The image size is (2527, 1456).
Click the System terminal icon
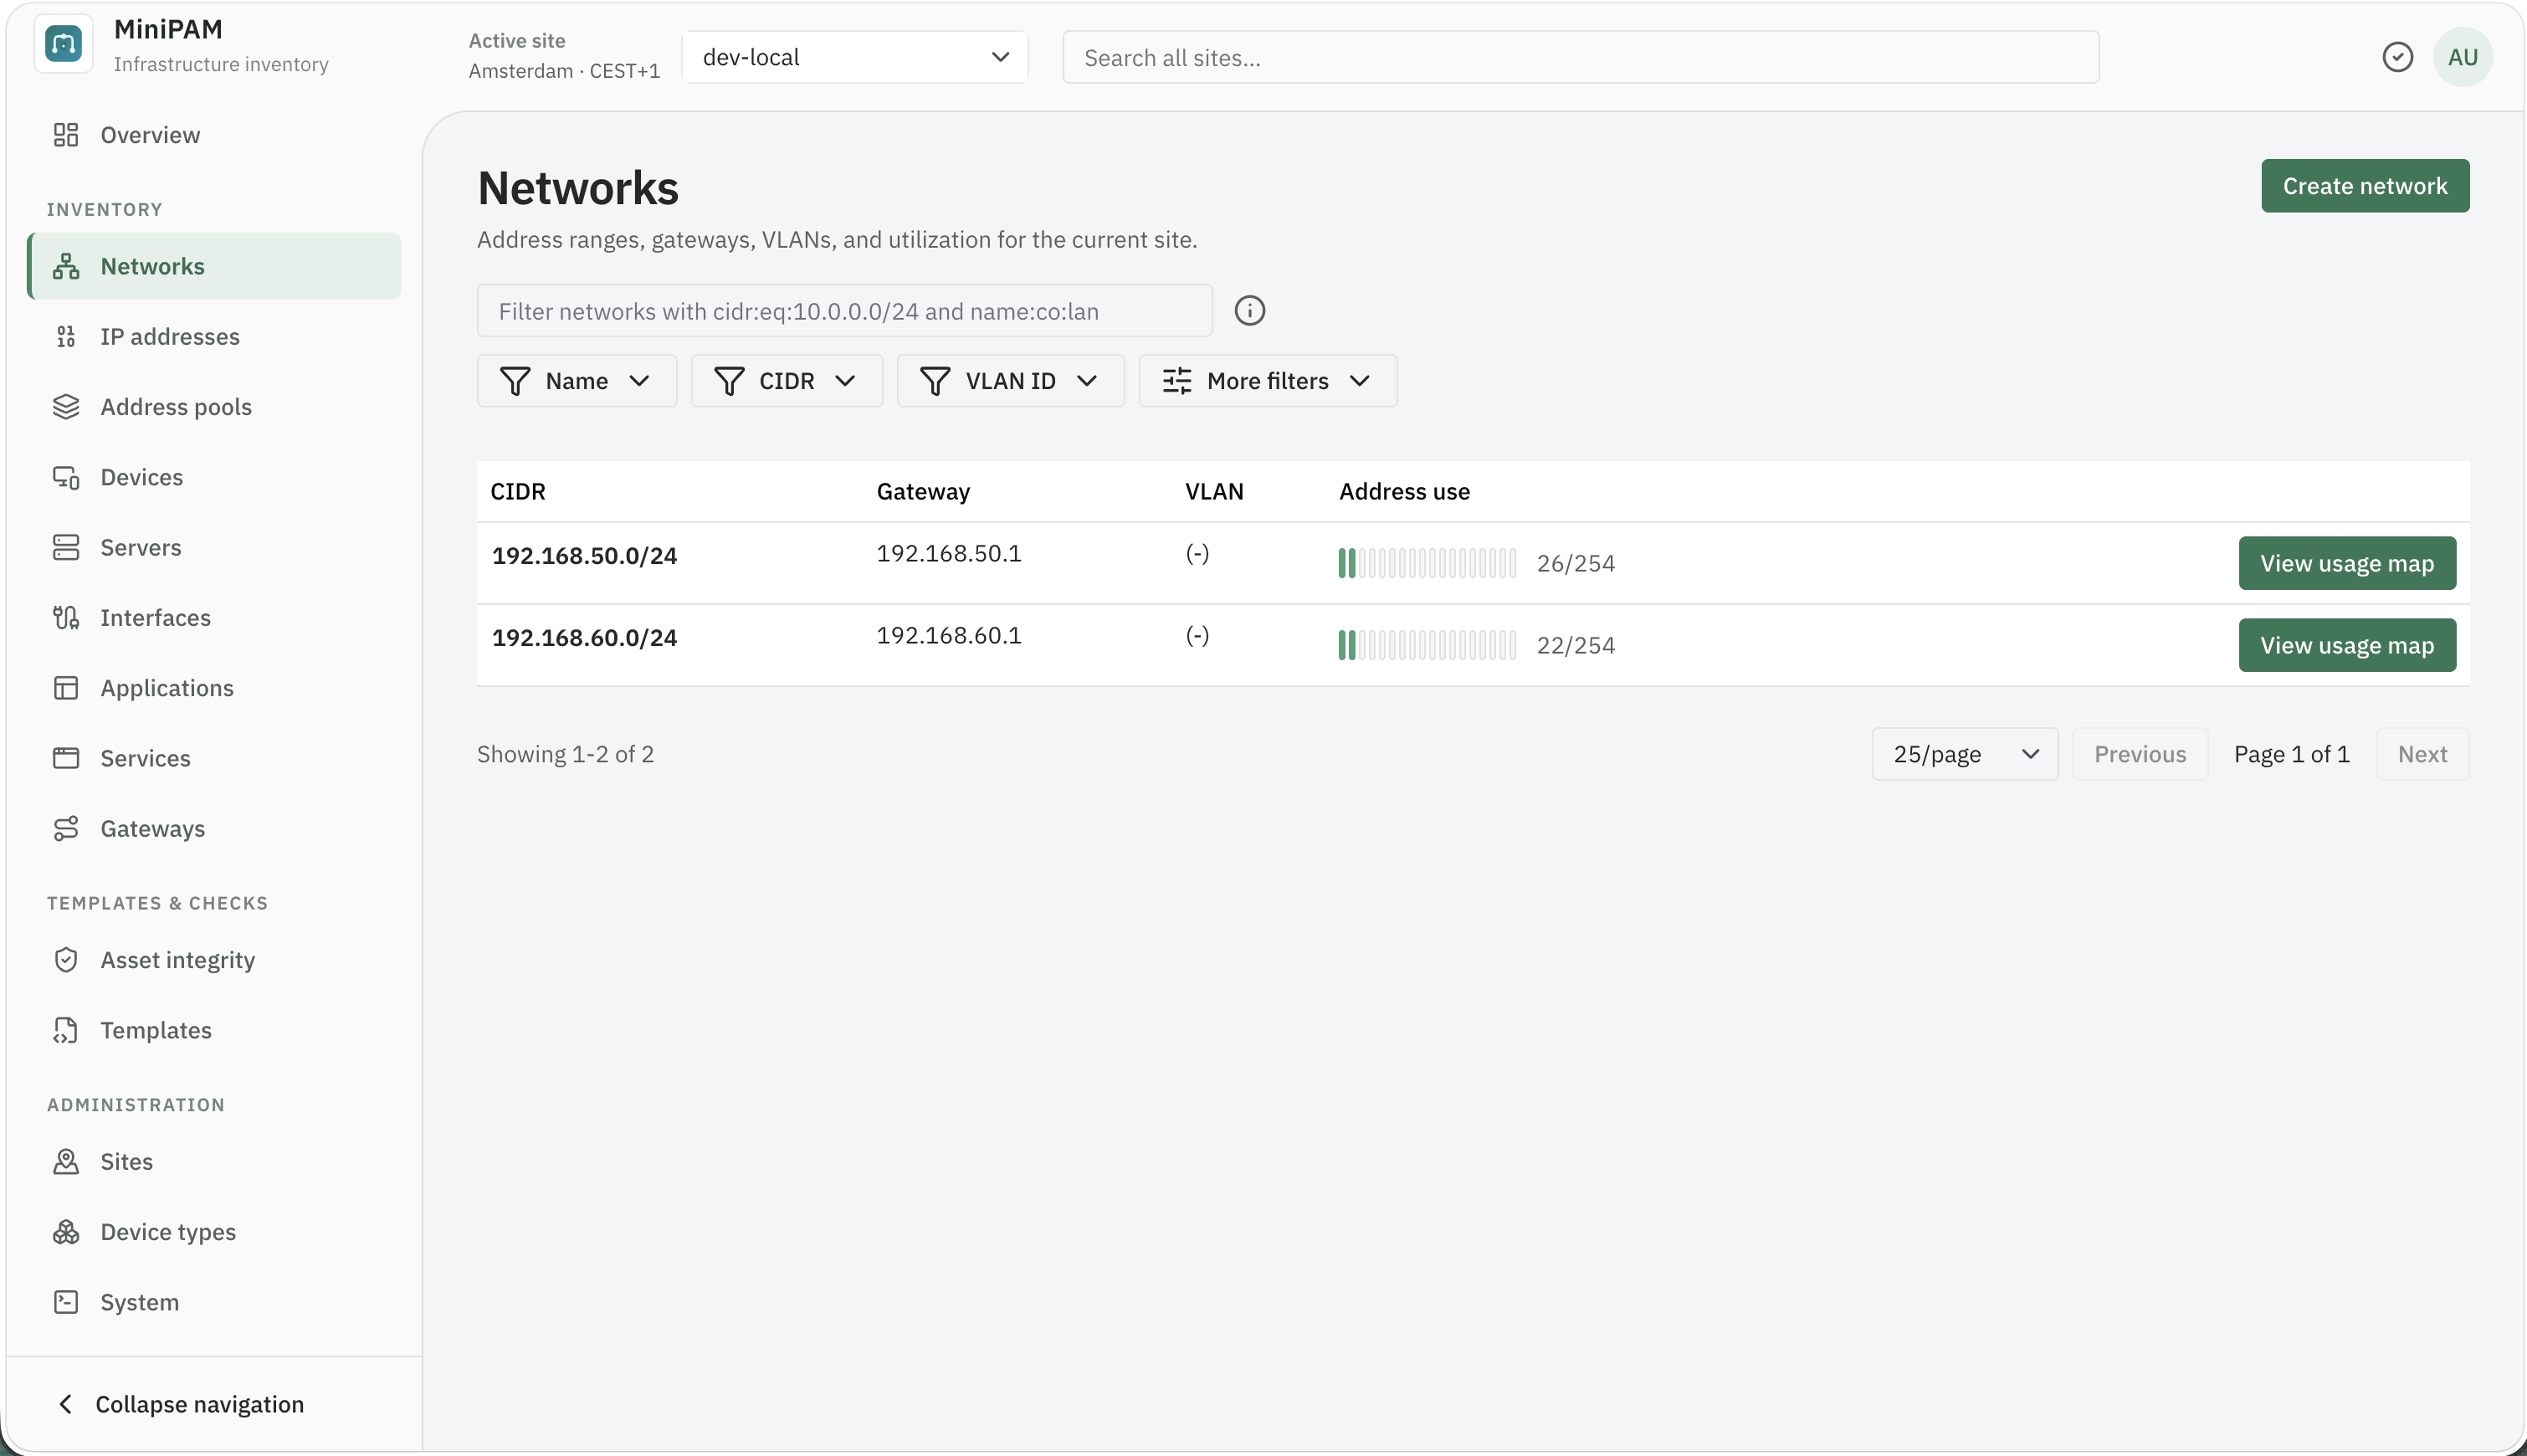(x=66, y=1302)
